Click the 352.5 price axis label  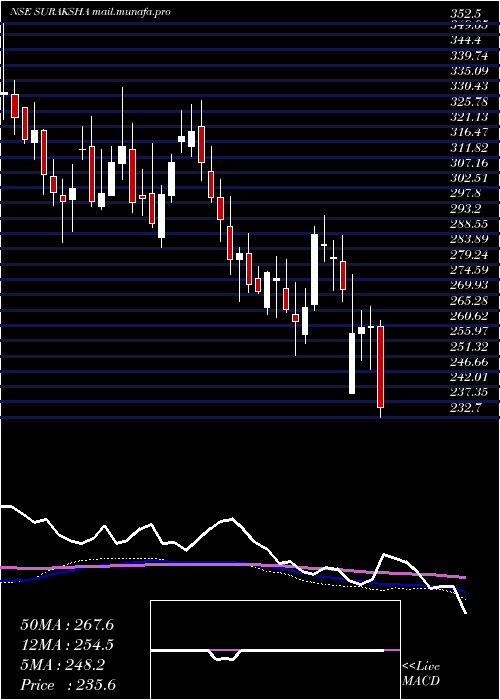467,14
